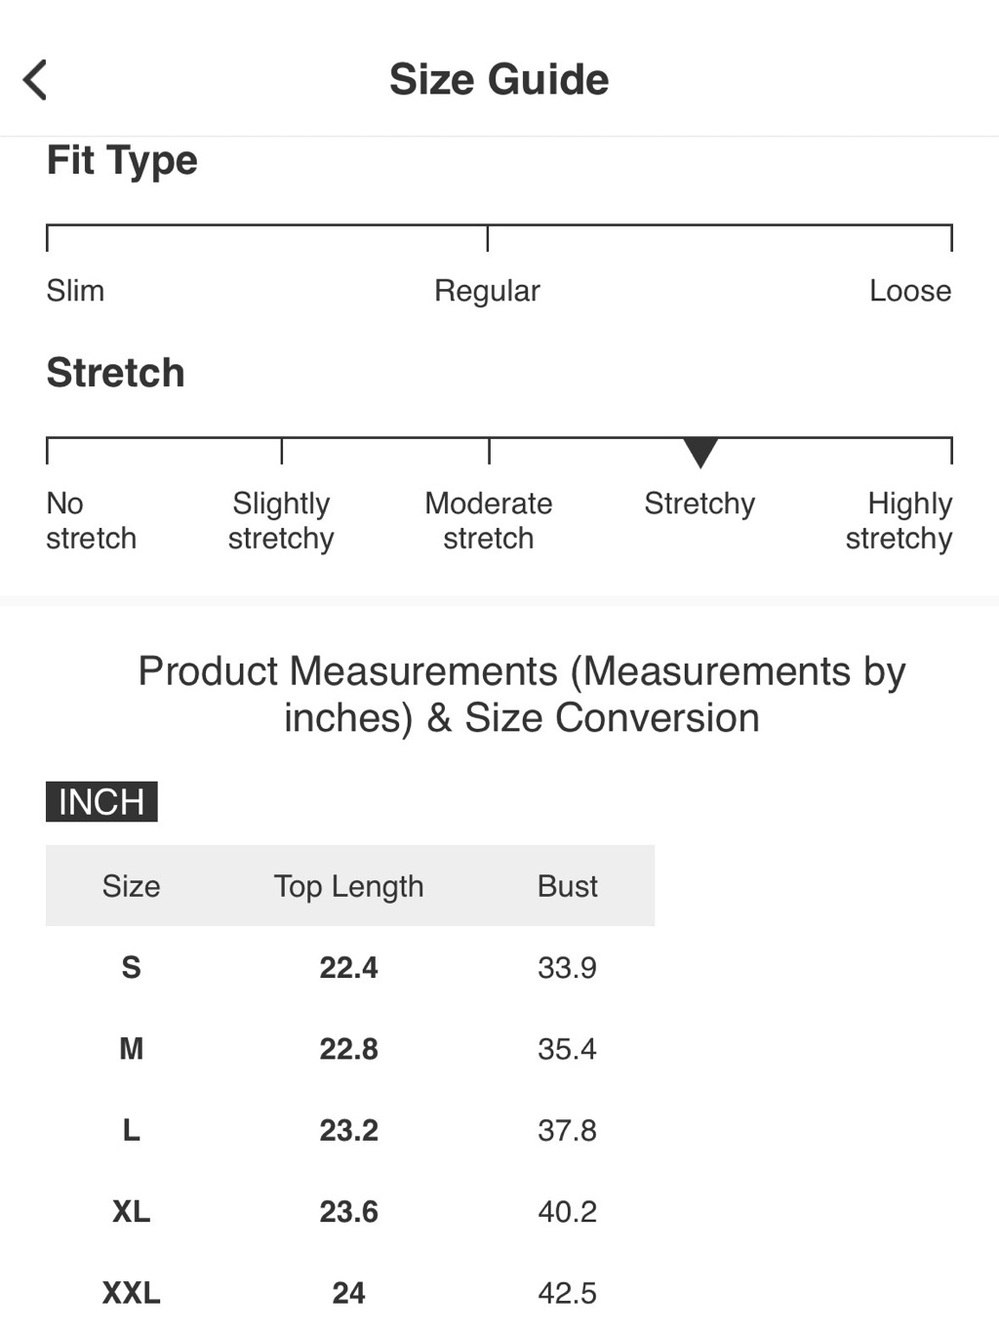Click the Bust column header
Screen dimensions: 999x1333
(567, 886)
